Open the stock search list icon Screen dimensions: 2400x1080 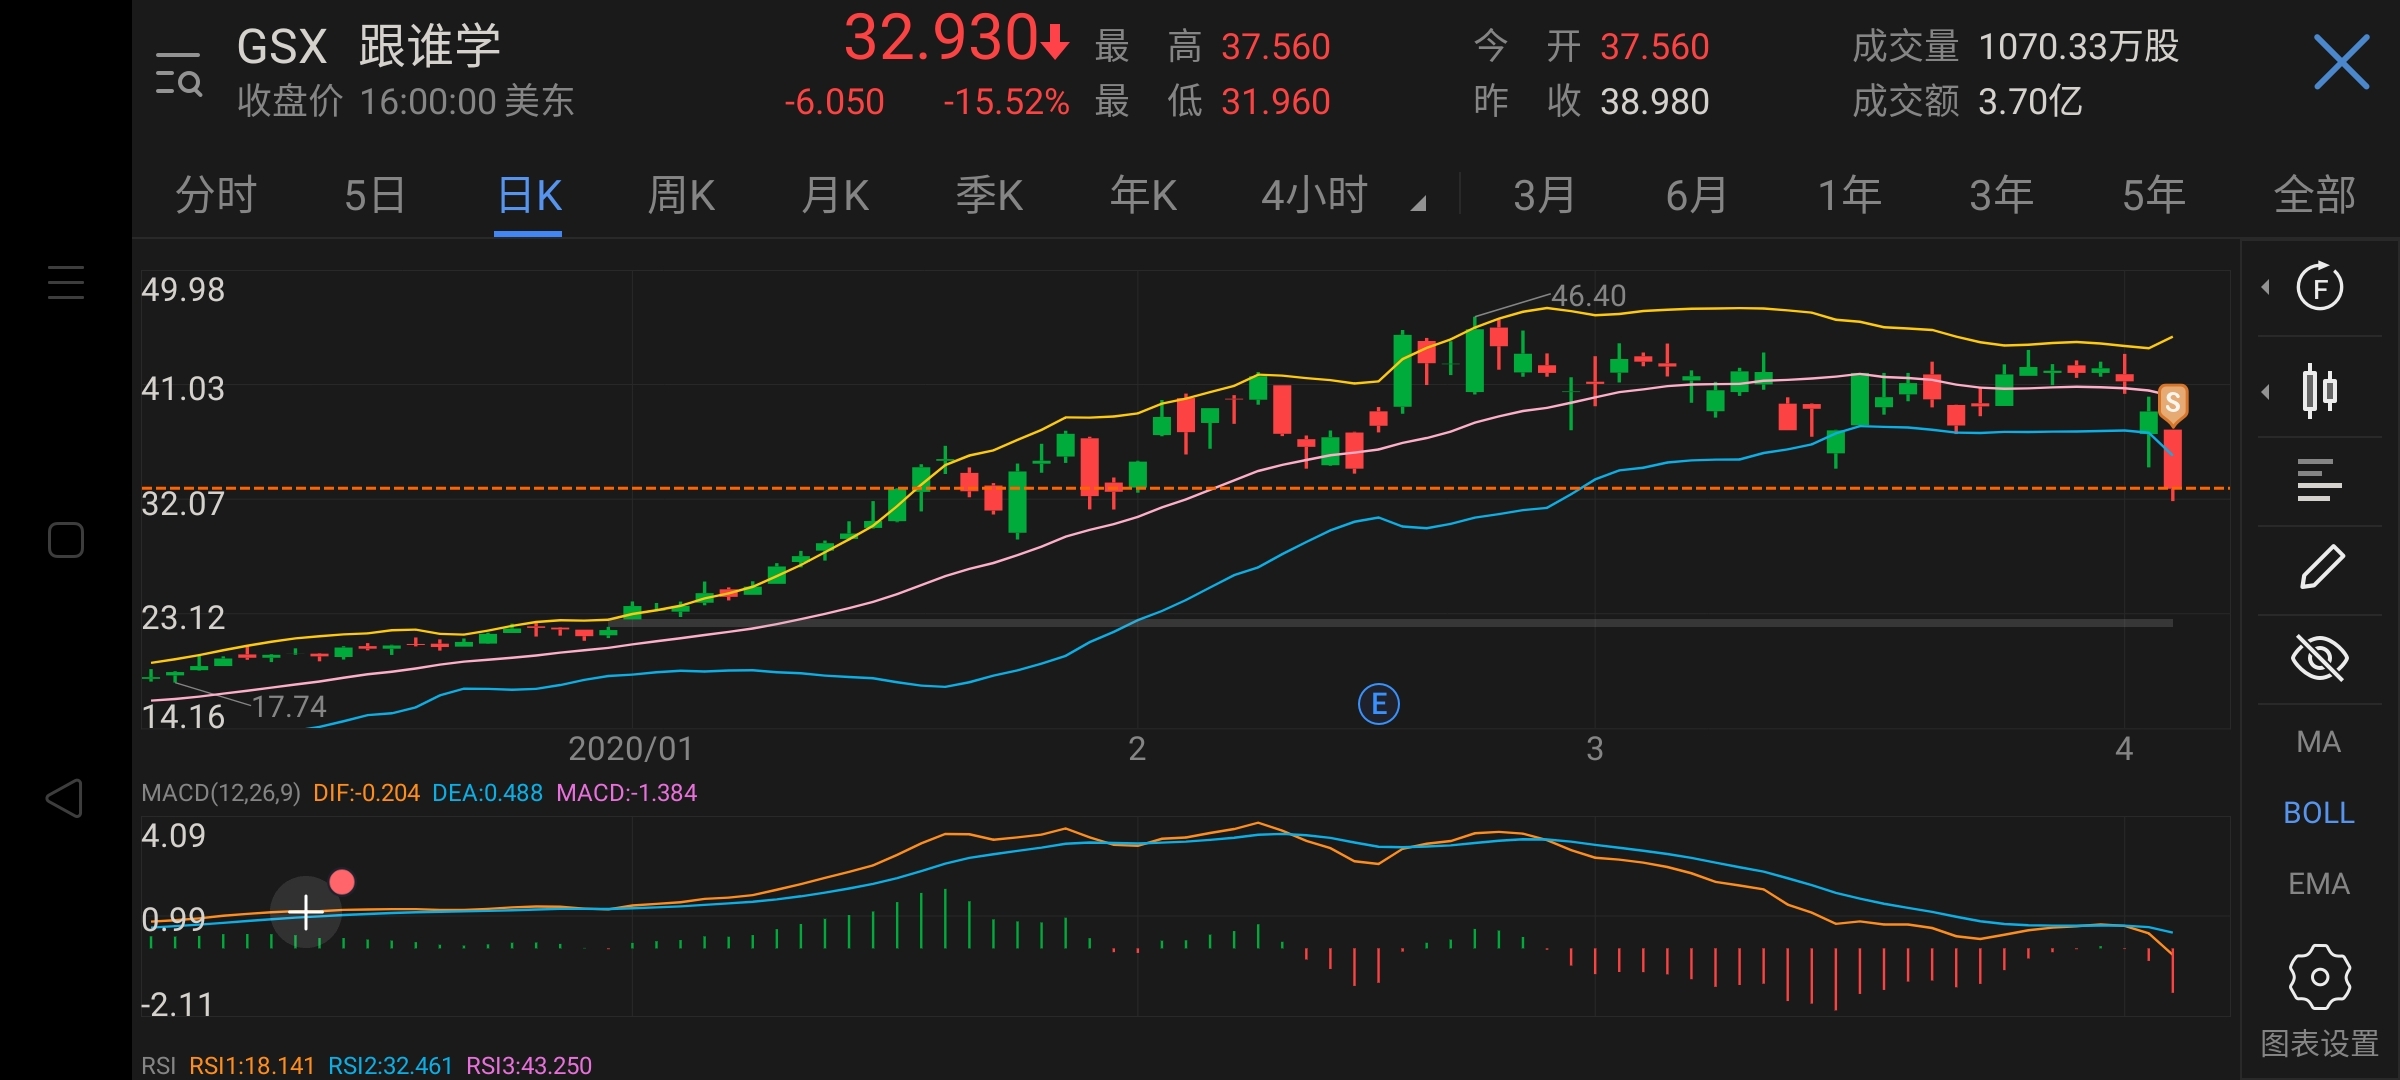[x=179, y=74]
